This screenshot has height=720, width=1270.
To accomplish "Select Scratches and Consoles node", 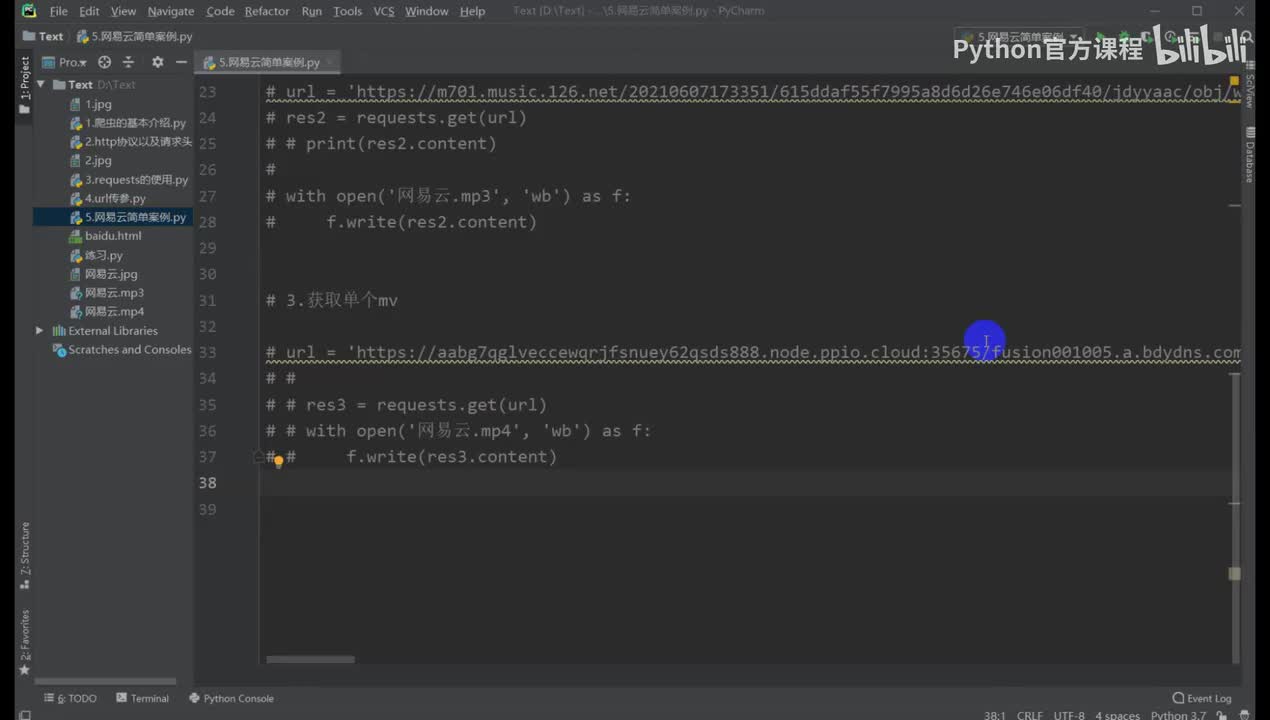I will tap(122, 350).
